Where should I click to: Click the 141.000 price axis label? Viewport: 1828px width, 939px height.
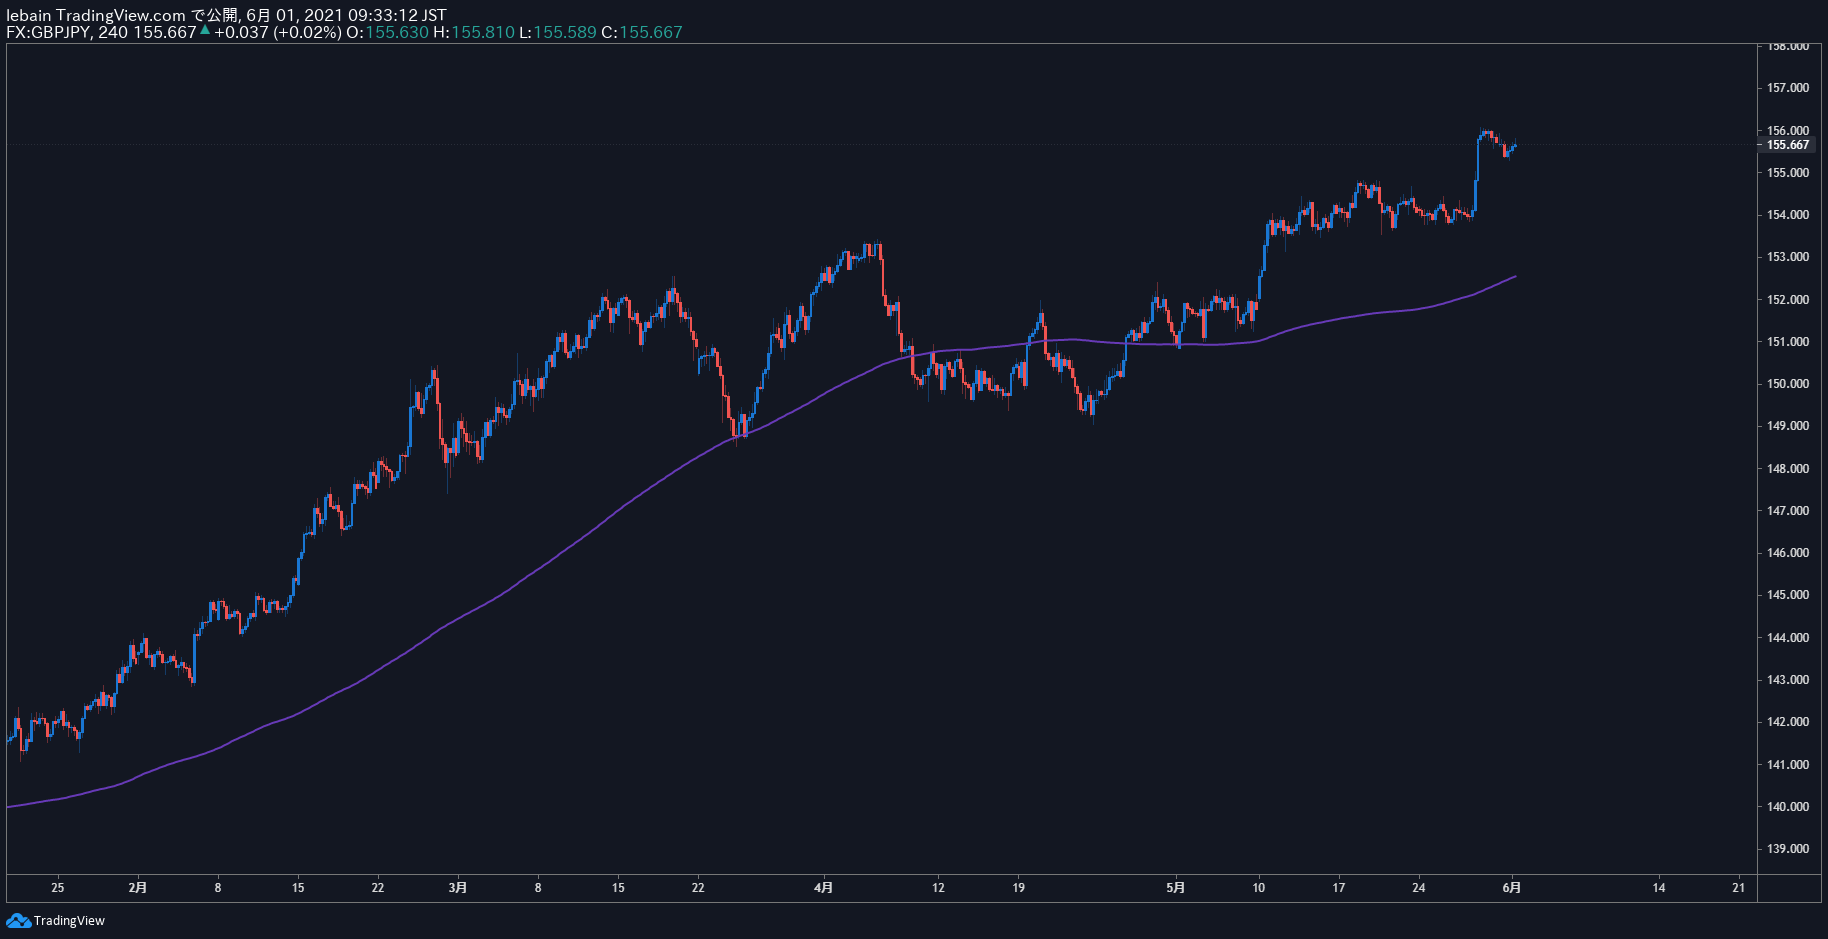click(x=1788, y=765)
